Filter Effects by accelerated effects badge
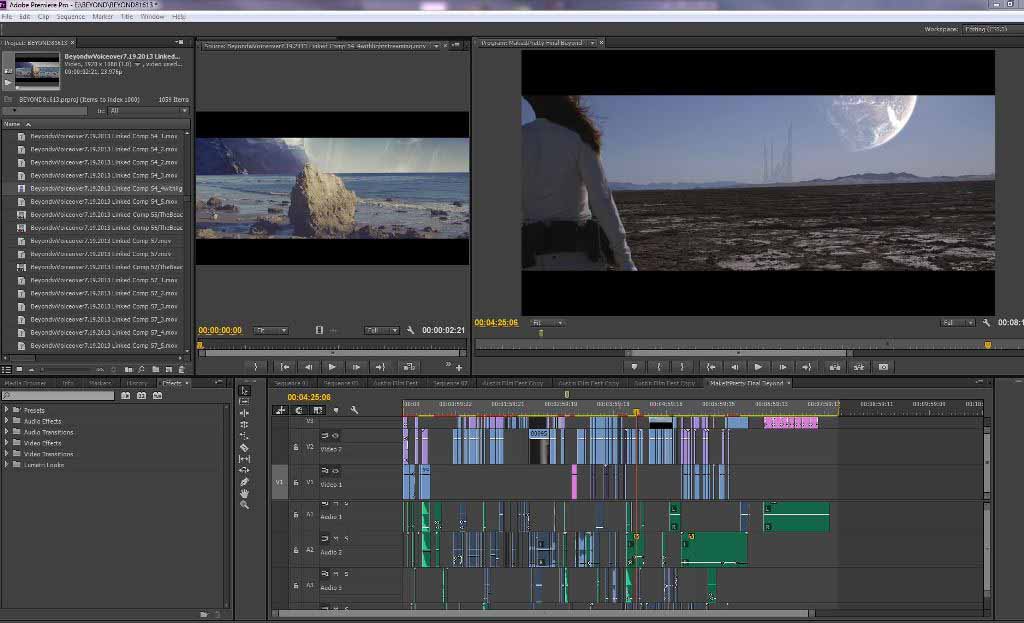This screenshot has height=623, width=1024. click(125, 396)
